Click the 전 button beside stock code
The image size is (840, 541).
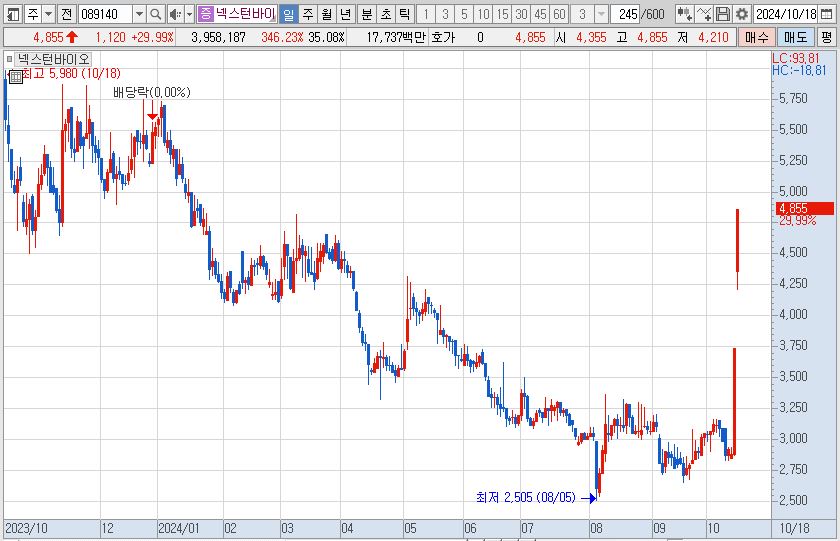pyautogui.click(x=66, y=14)
